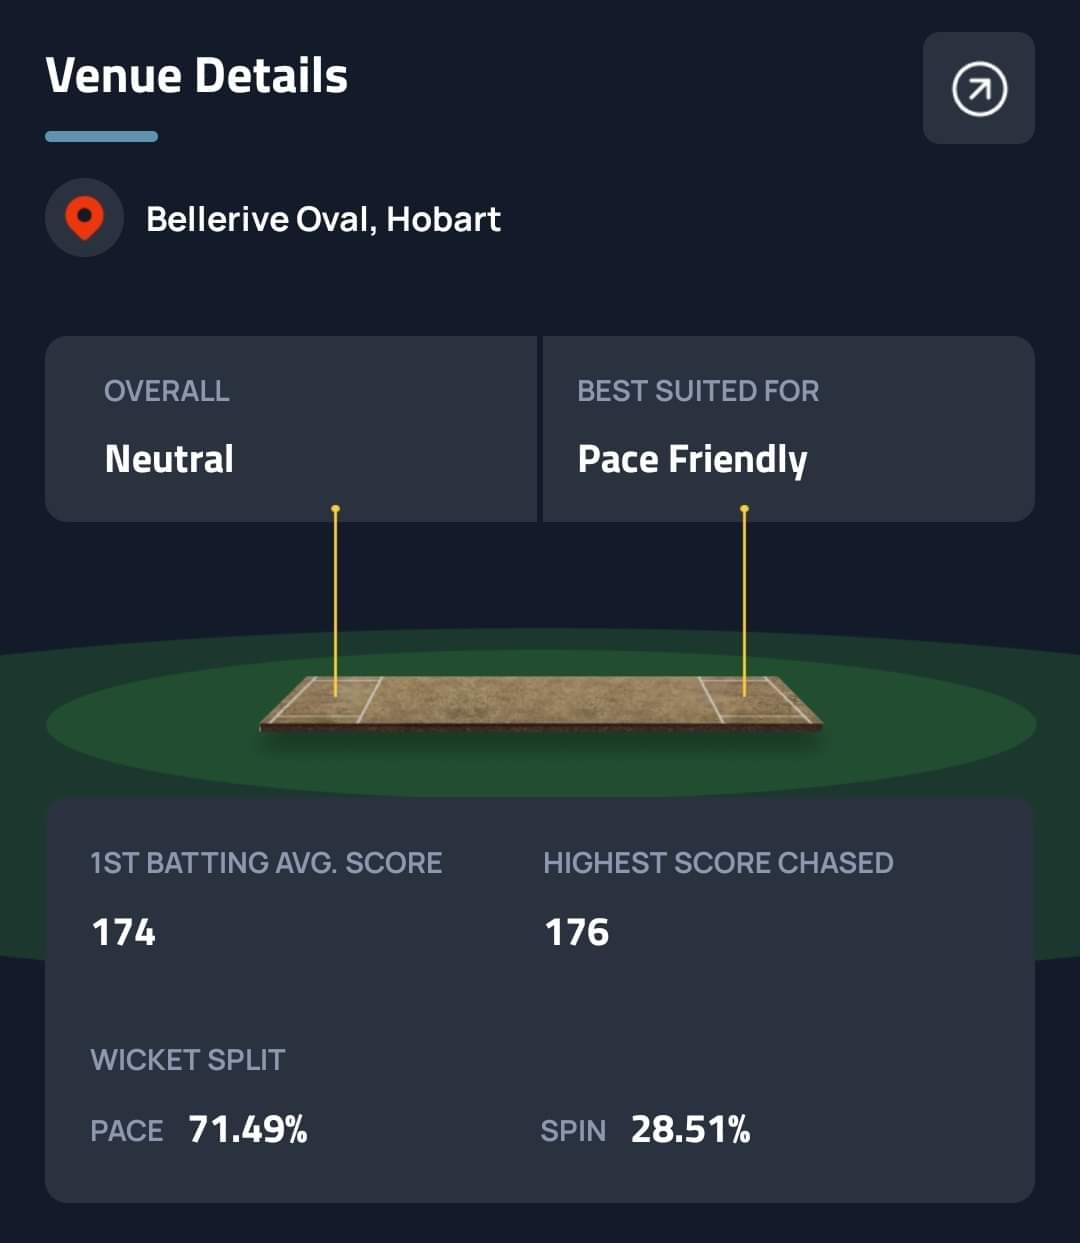Tap the 71.49% pace percentage
This screenshot has height=1243, width=1080.
(248, 1130)
